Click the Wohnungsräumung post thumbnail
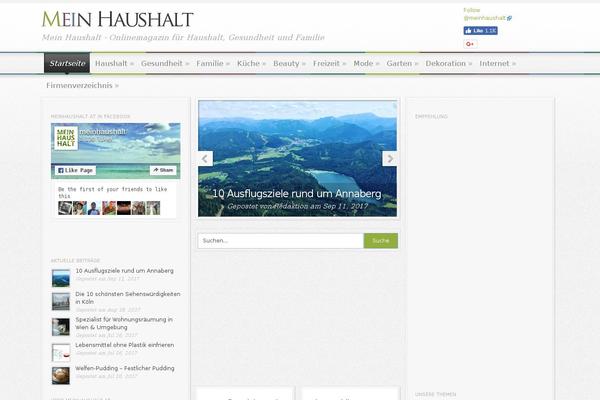This screenshot has height=400, width=600. click(61, 327)
